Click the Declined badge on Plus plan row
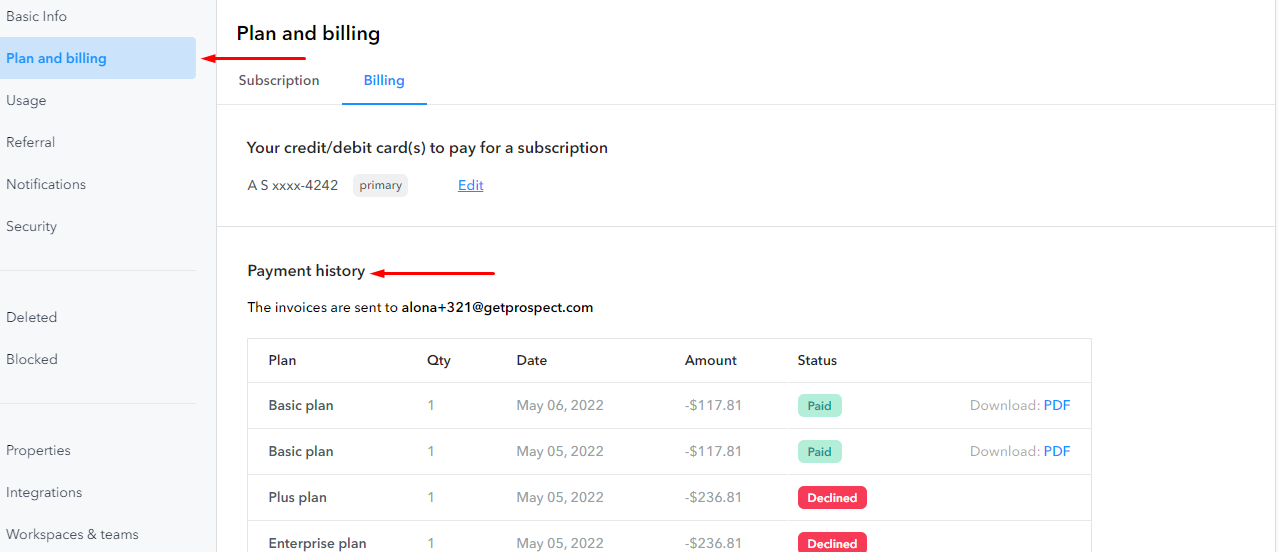1278x552 pixels. click(832, 497)
